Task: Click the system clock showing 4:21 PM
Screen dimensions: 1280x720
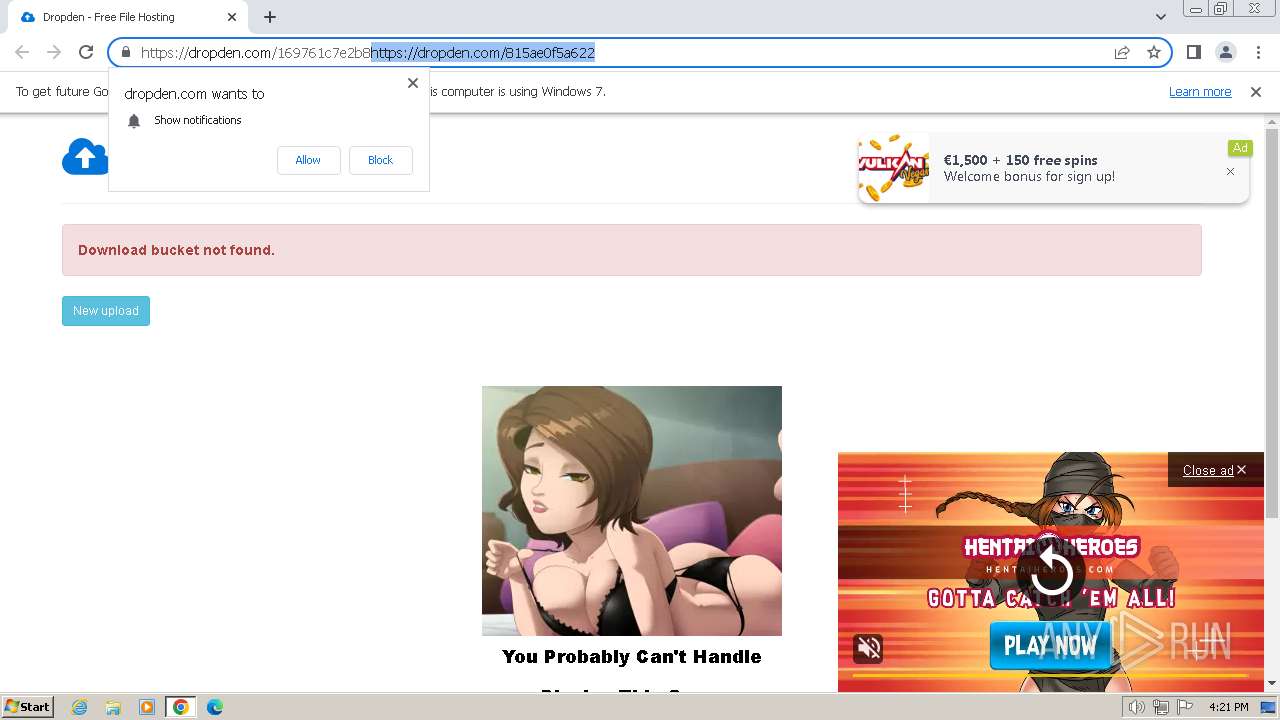Action: 1228,707
